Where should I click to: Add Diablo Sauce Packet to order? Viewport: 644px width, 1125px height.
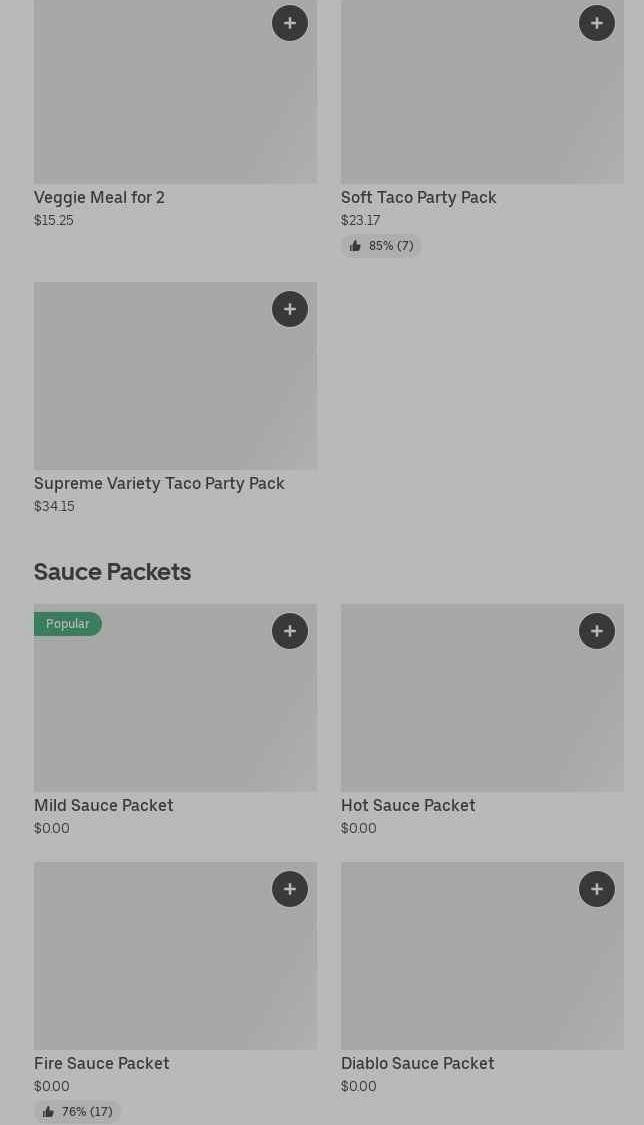[x=597, y=889]
